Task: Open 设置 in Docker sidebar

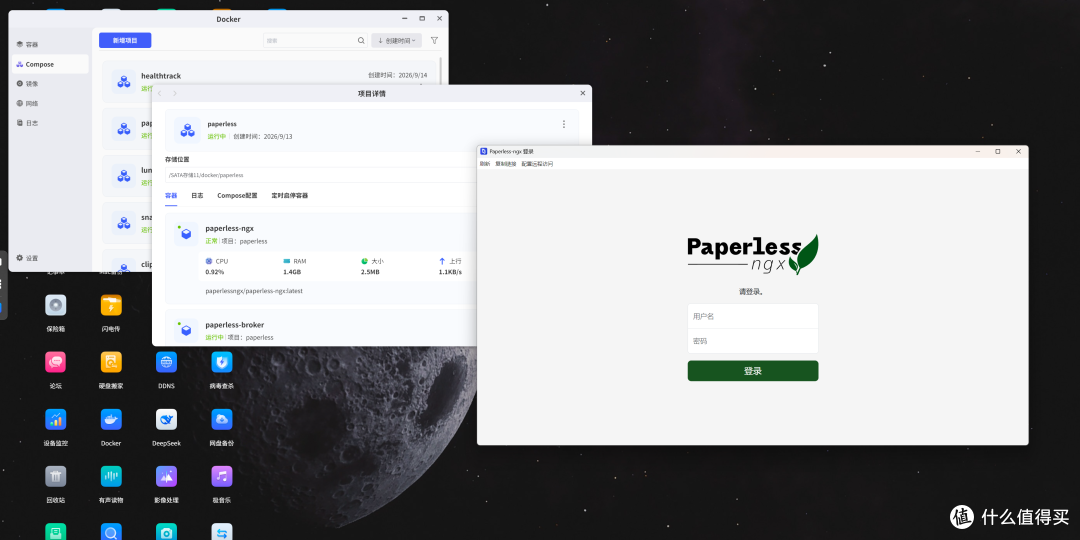Action: click(x=50, y=258)
